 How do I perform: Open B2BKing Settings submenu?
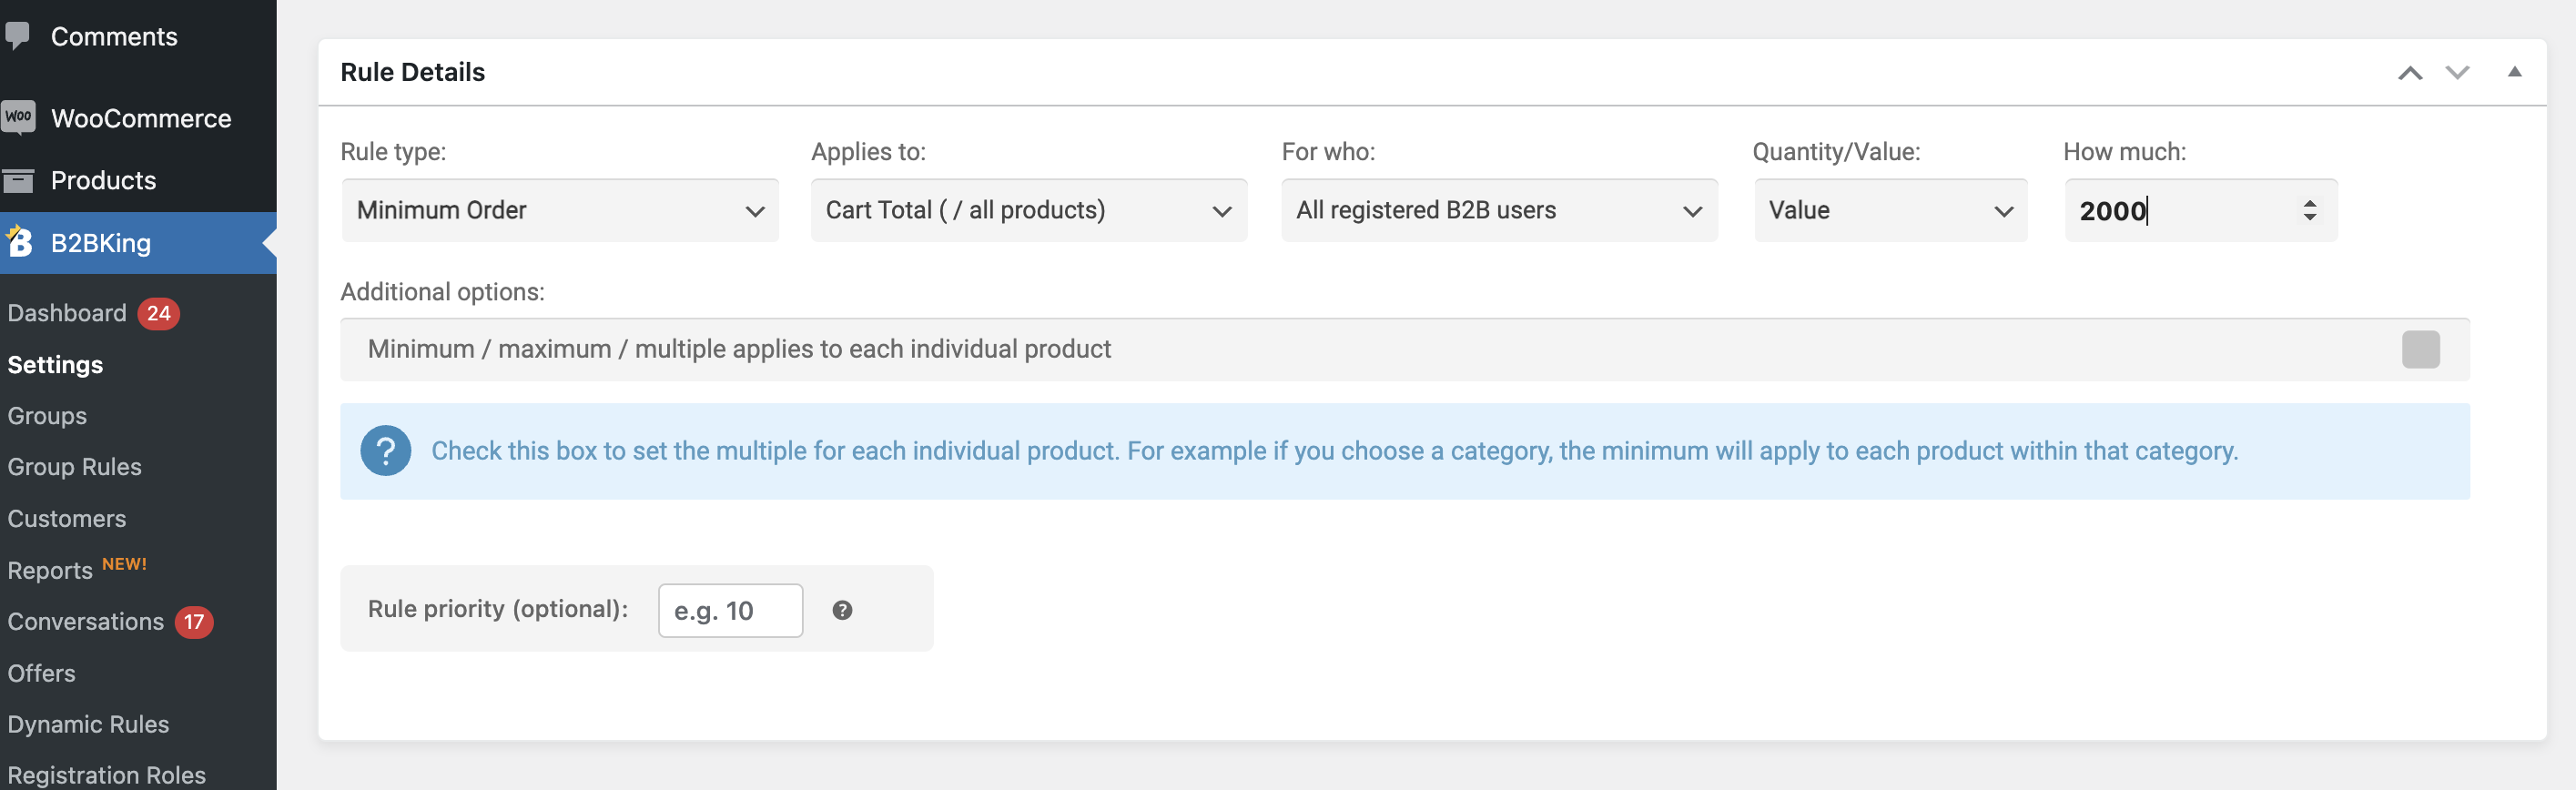[55, 365]
